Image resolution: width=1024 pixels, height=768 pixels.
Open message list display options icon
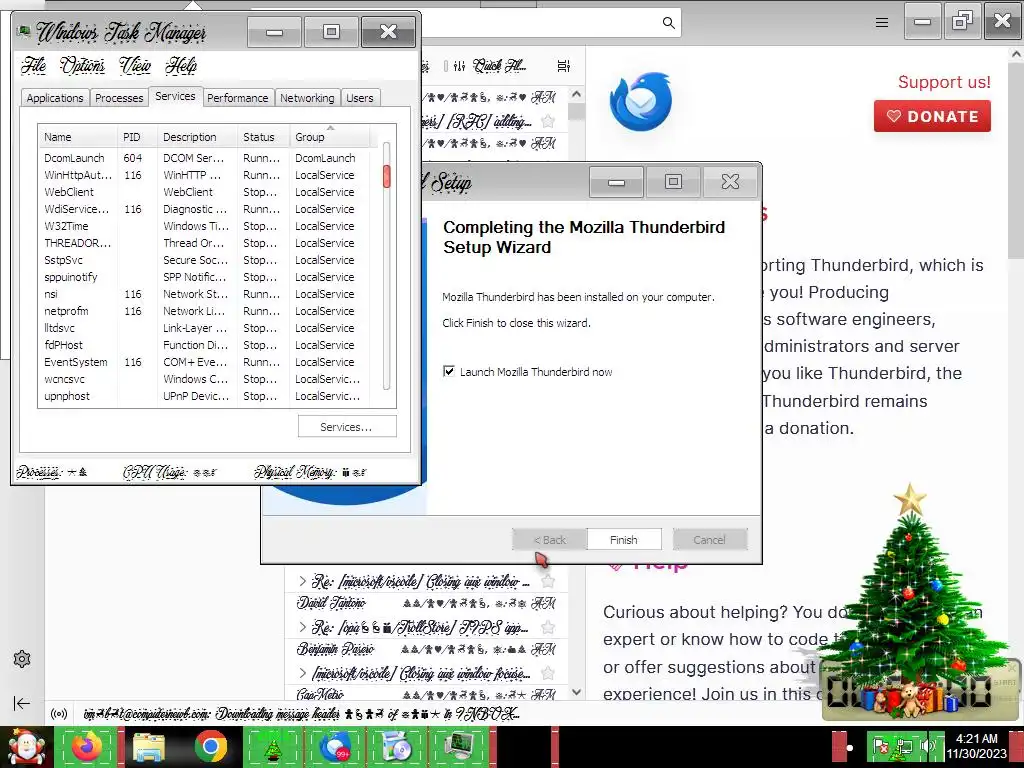pos(564,65)
